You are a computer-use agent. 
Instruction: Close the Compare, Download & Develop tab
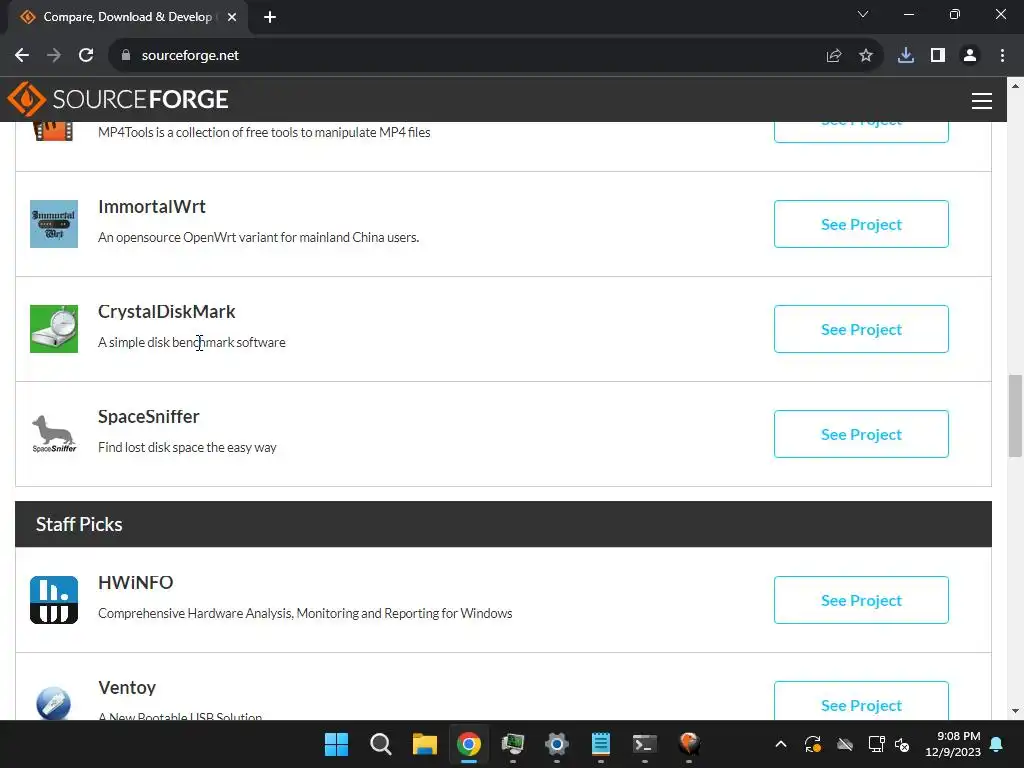click(x=232, y=17)
